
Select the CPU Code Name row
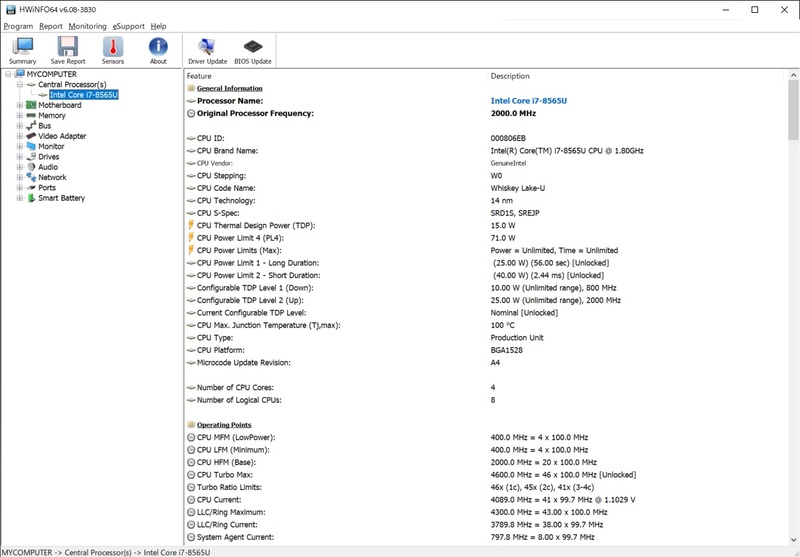(x=485, y=188)
